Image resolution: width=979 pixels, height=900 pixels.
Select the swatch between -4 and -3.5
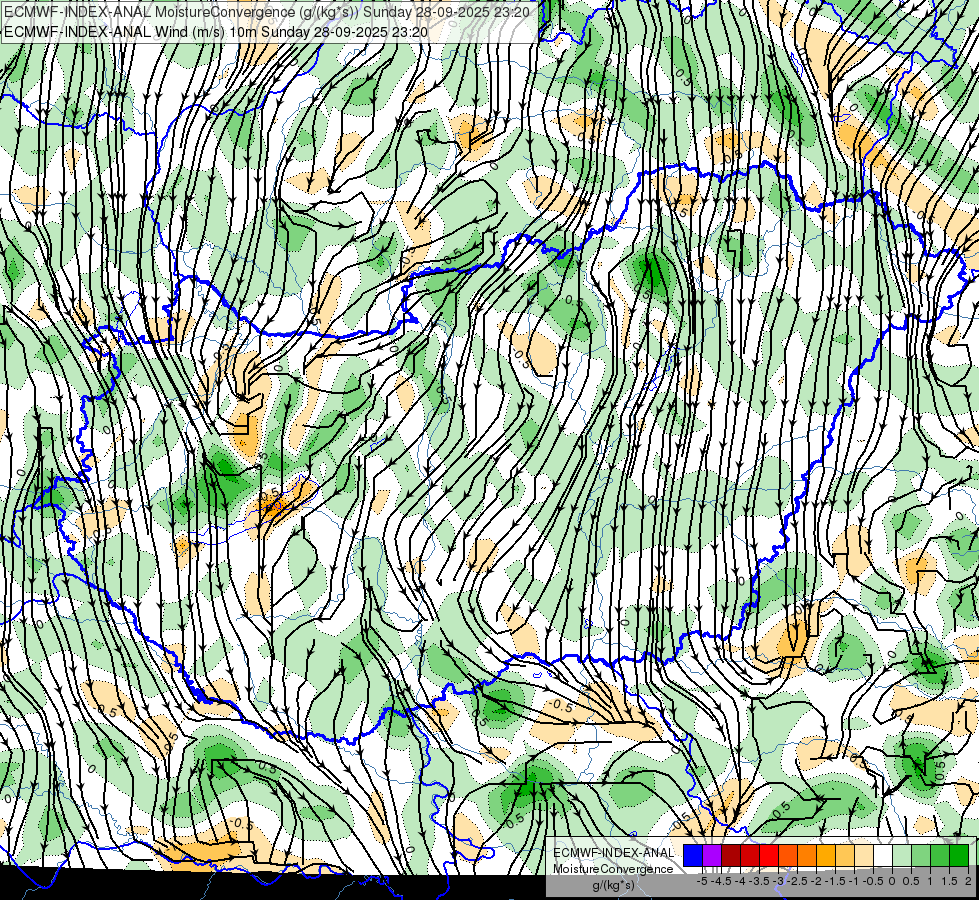click(x=750, y=856)
